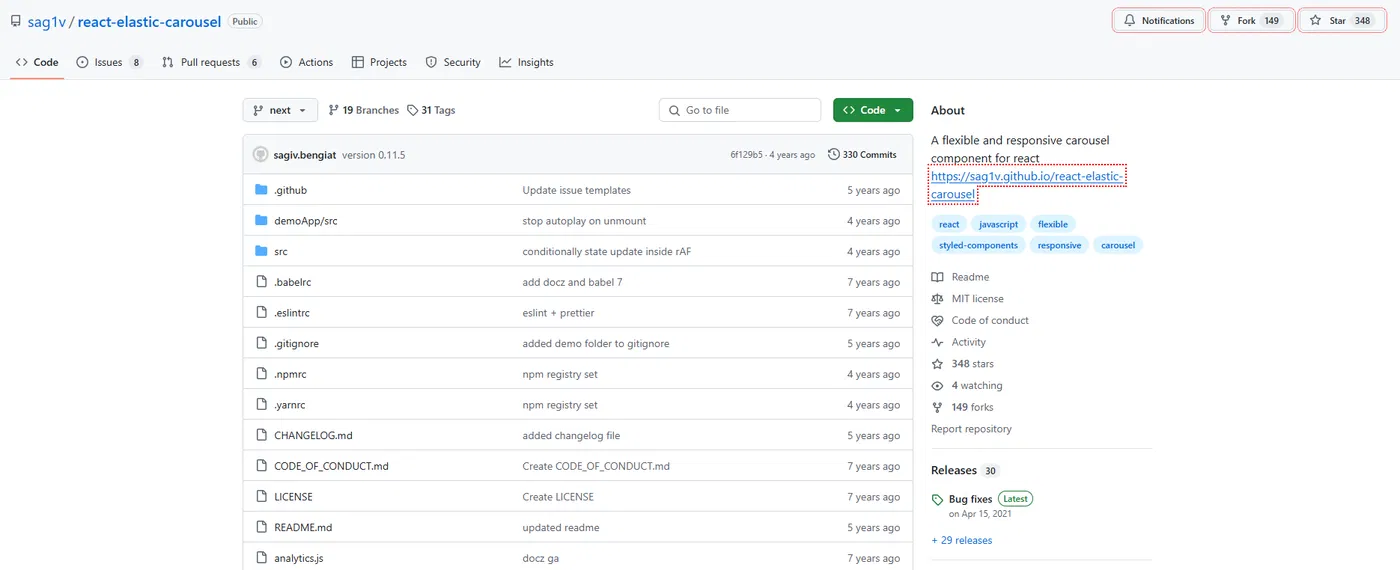This screenshot has height=570, width=1400.
Task: Click the Go to file search field
Action: [x=740, y=110]
